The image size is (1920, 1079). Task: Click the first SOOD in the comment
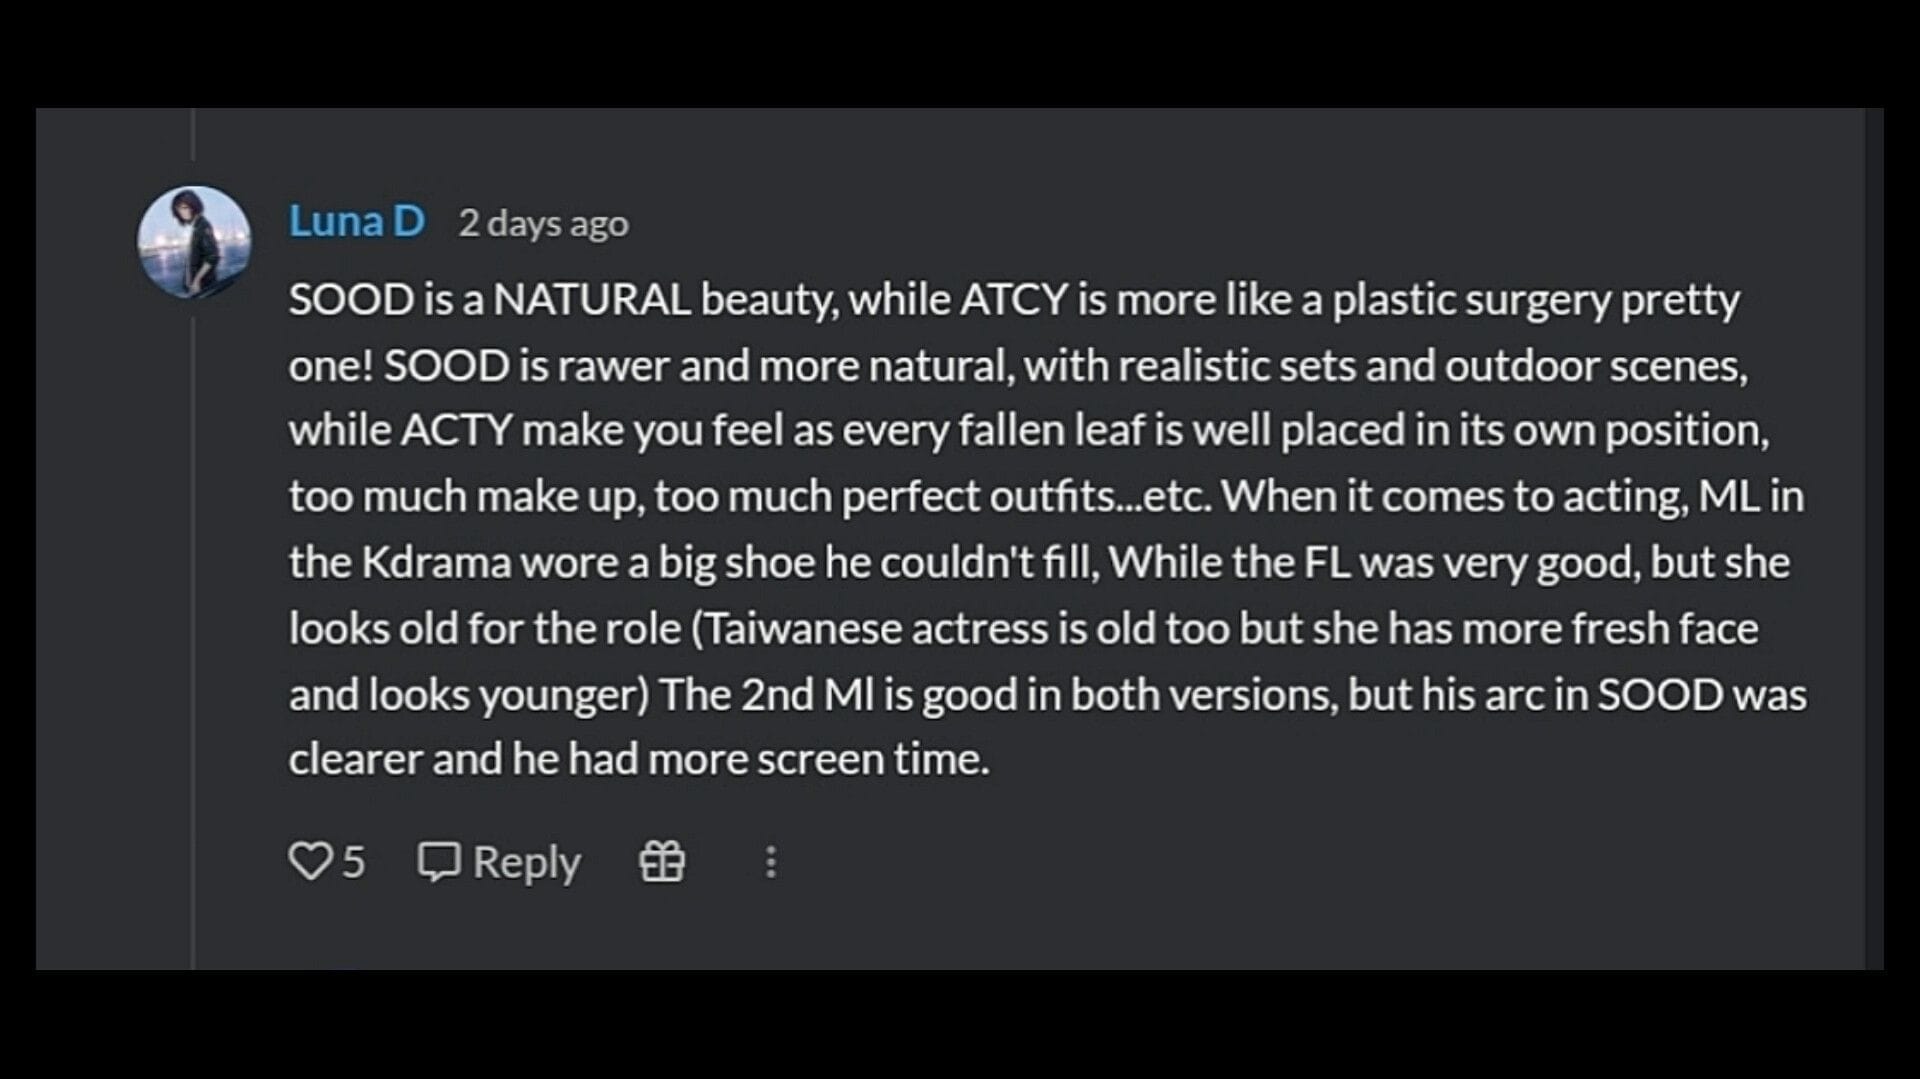pyautogui.click(x=351, y=300)
